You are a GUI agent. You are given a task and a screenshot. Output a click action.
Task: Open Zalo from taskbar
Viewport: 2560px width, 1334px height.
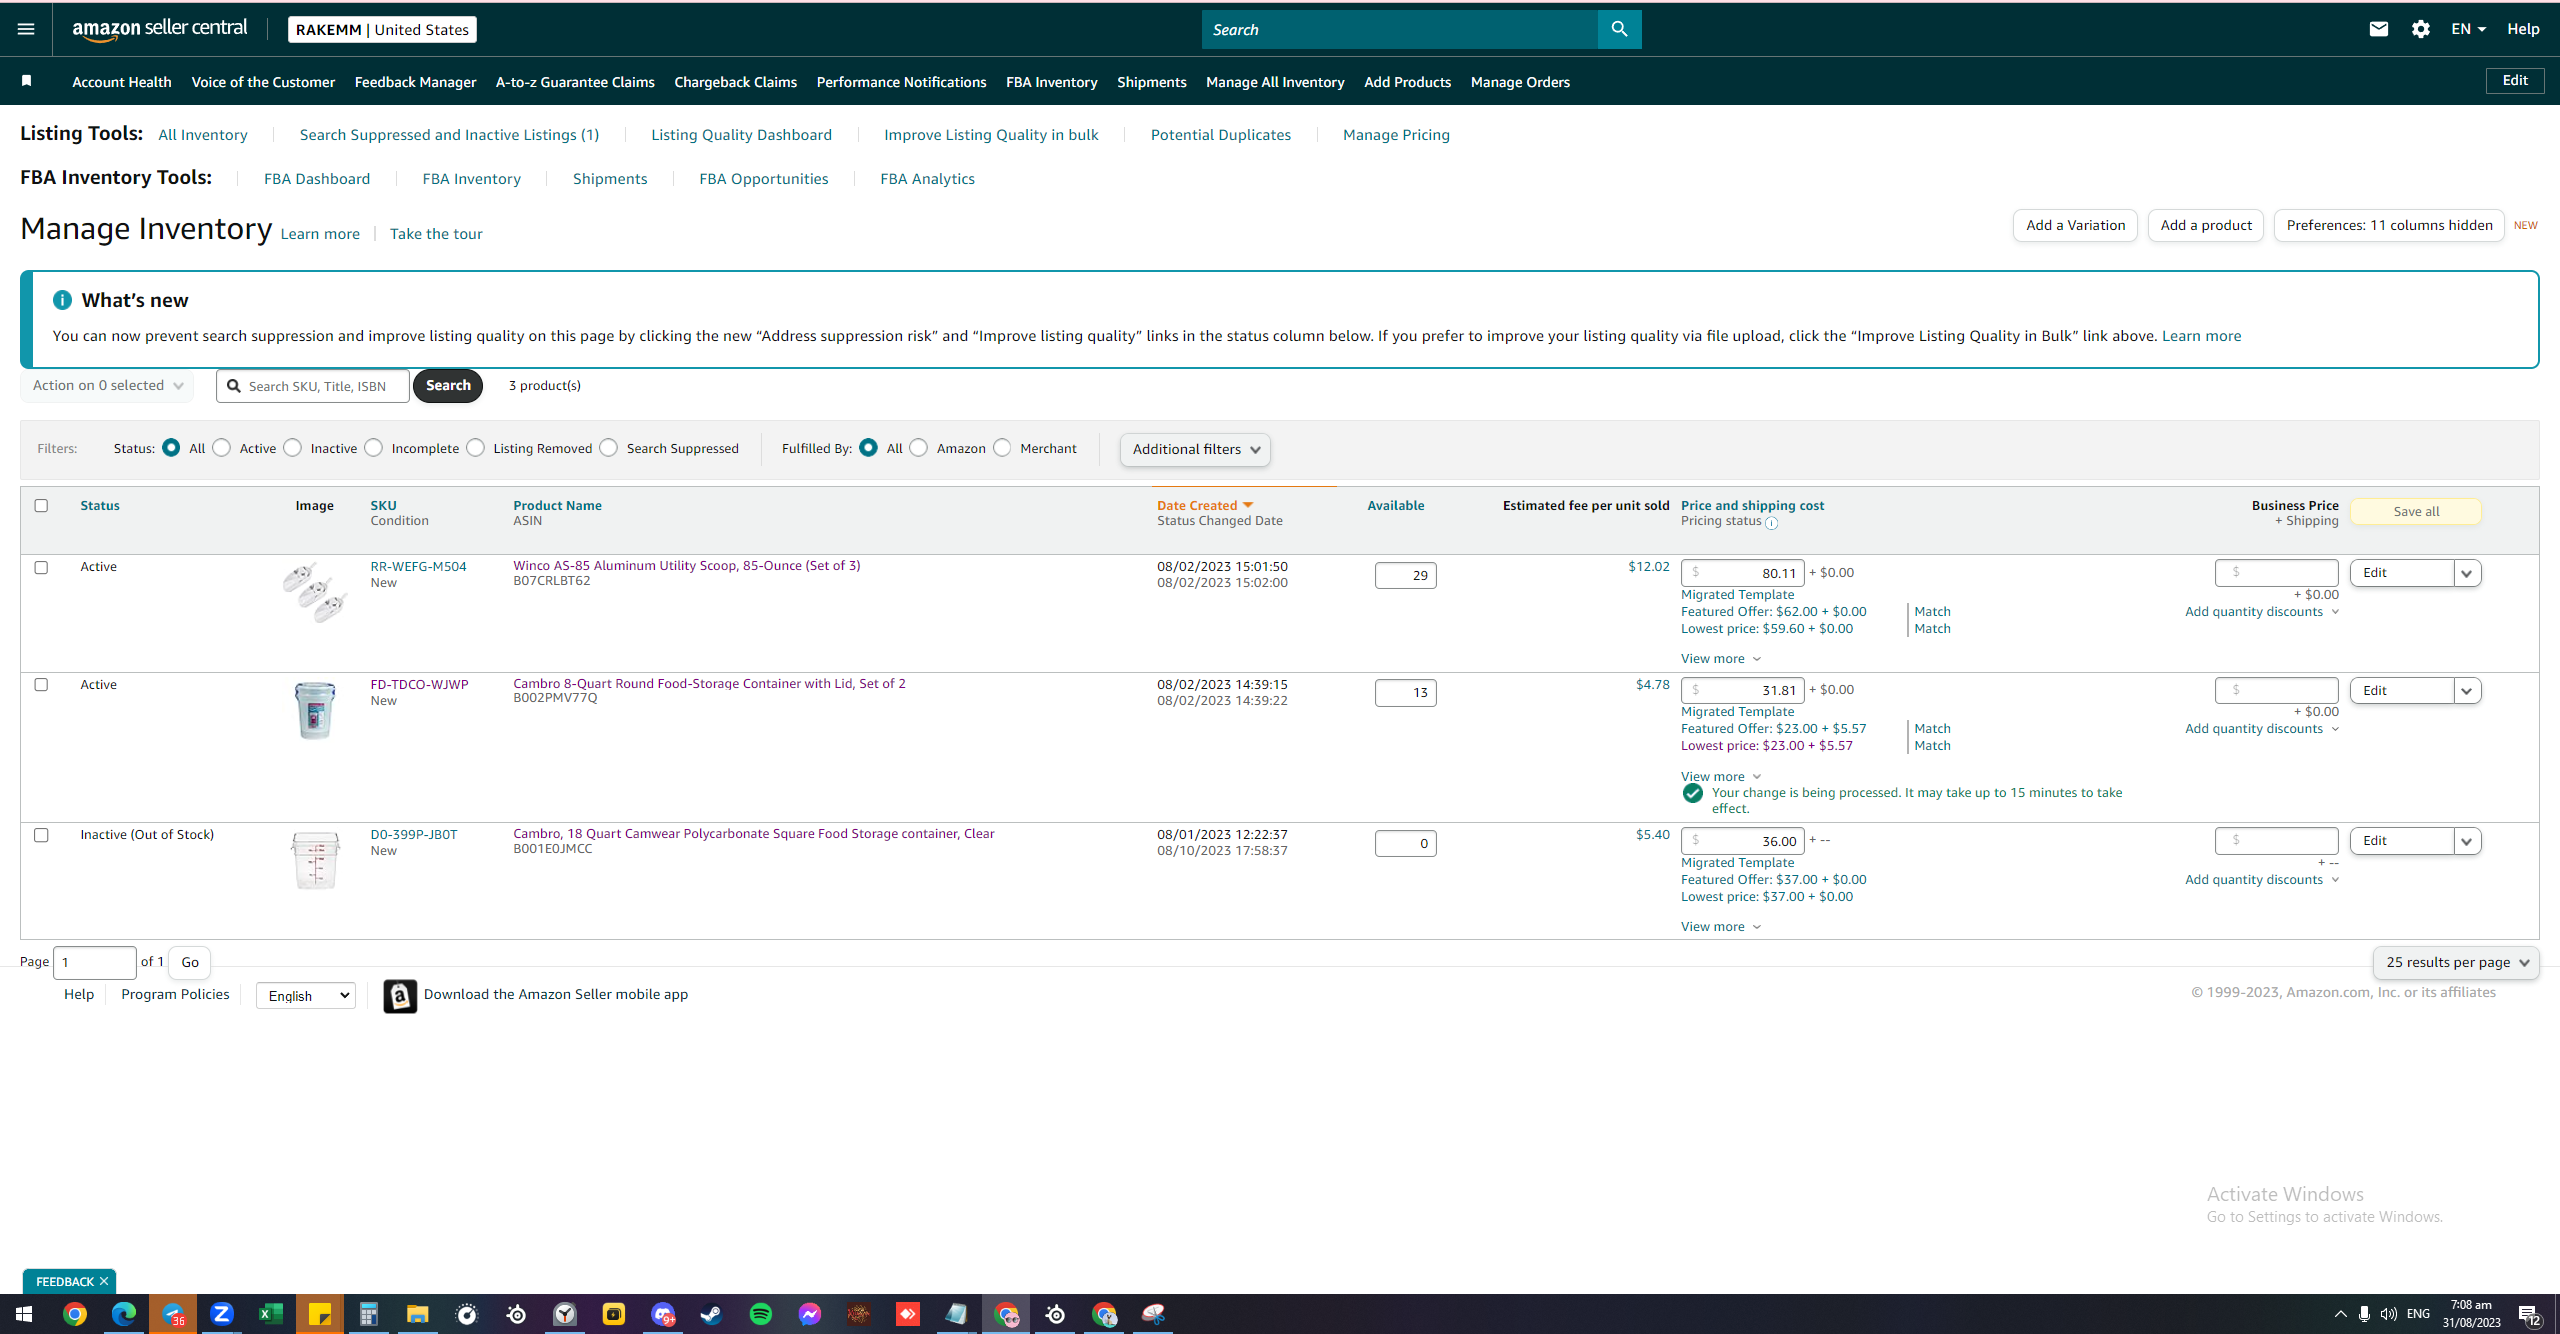pyautogui.click(x=222, y=1314)
